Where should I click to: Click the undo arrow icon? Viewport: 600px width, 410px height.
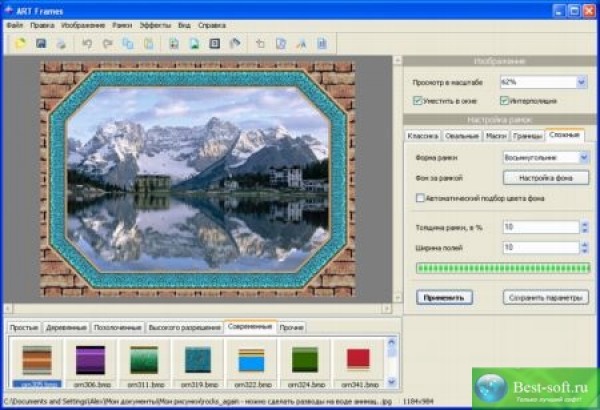87,43
